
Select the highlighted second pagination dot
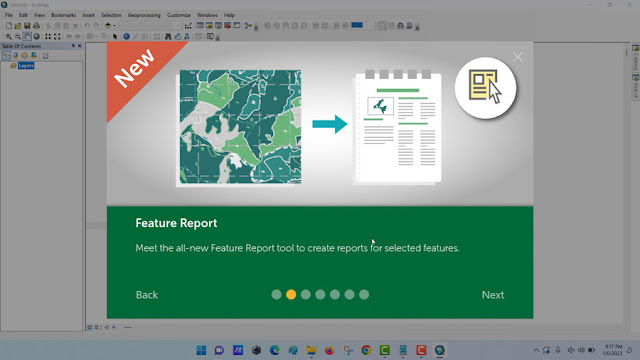click(291, 294)
